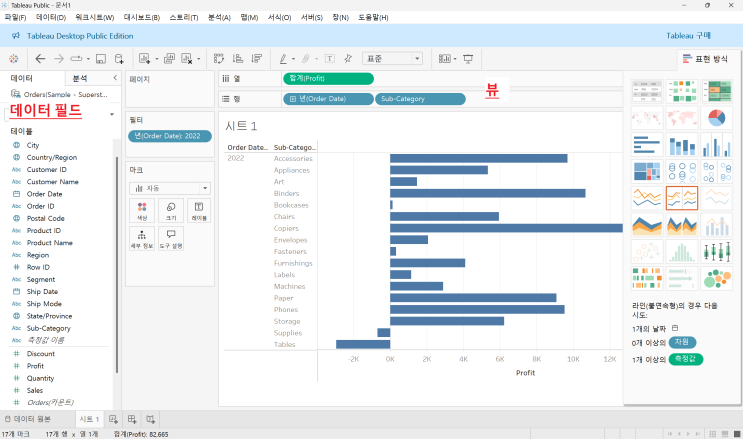Click the Duplicate sheet icon
Screen dimensions: 743x439
[169, 59]
